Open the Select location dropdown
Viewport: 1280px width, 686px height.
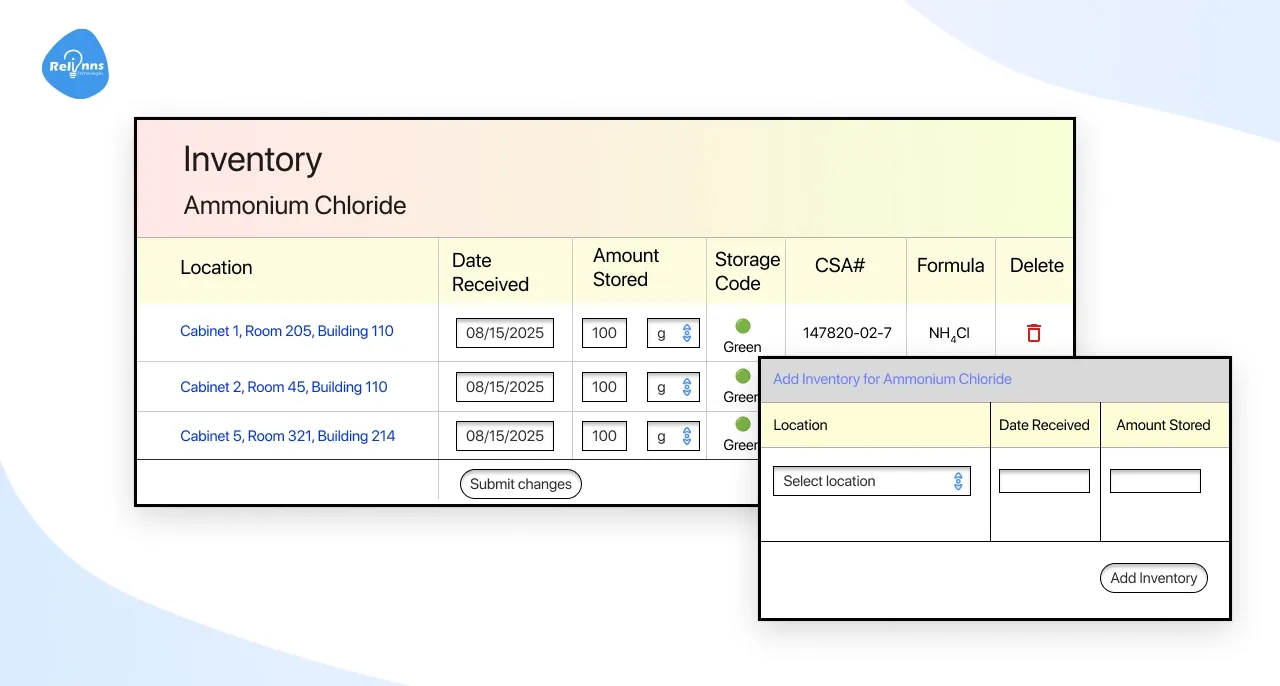click(x=871, y=480)
